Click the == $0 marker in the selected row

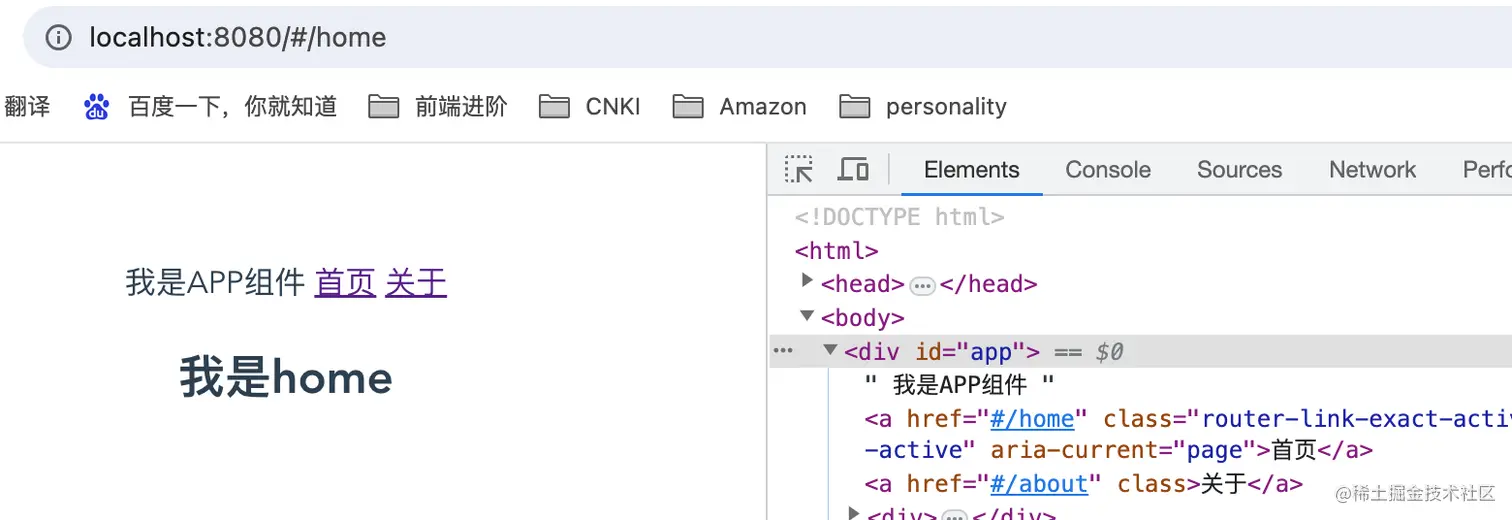coord(1088,351)
